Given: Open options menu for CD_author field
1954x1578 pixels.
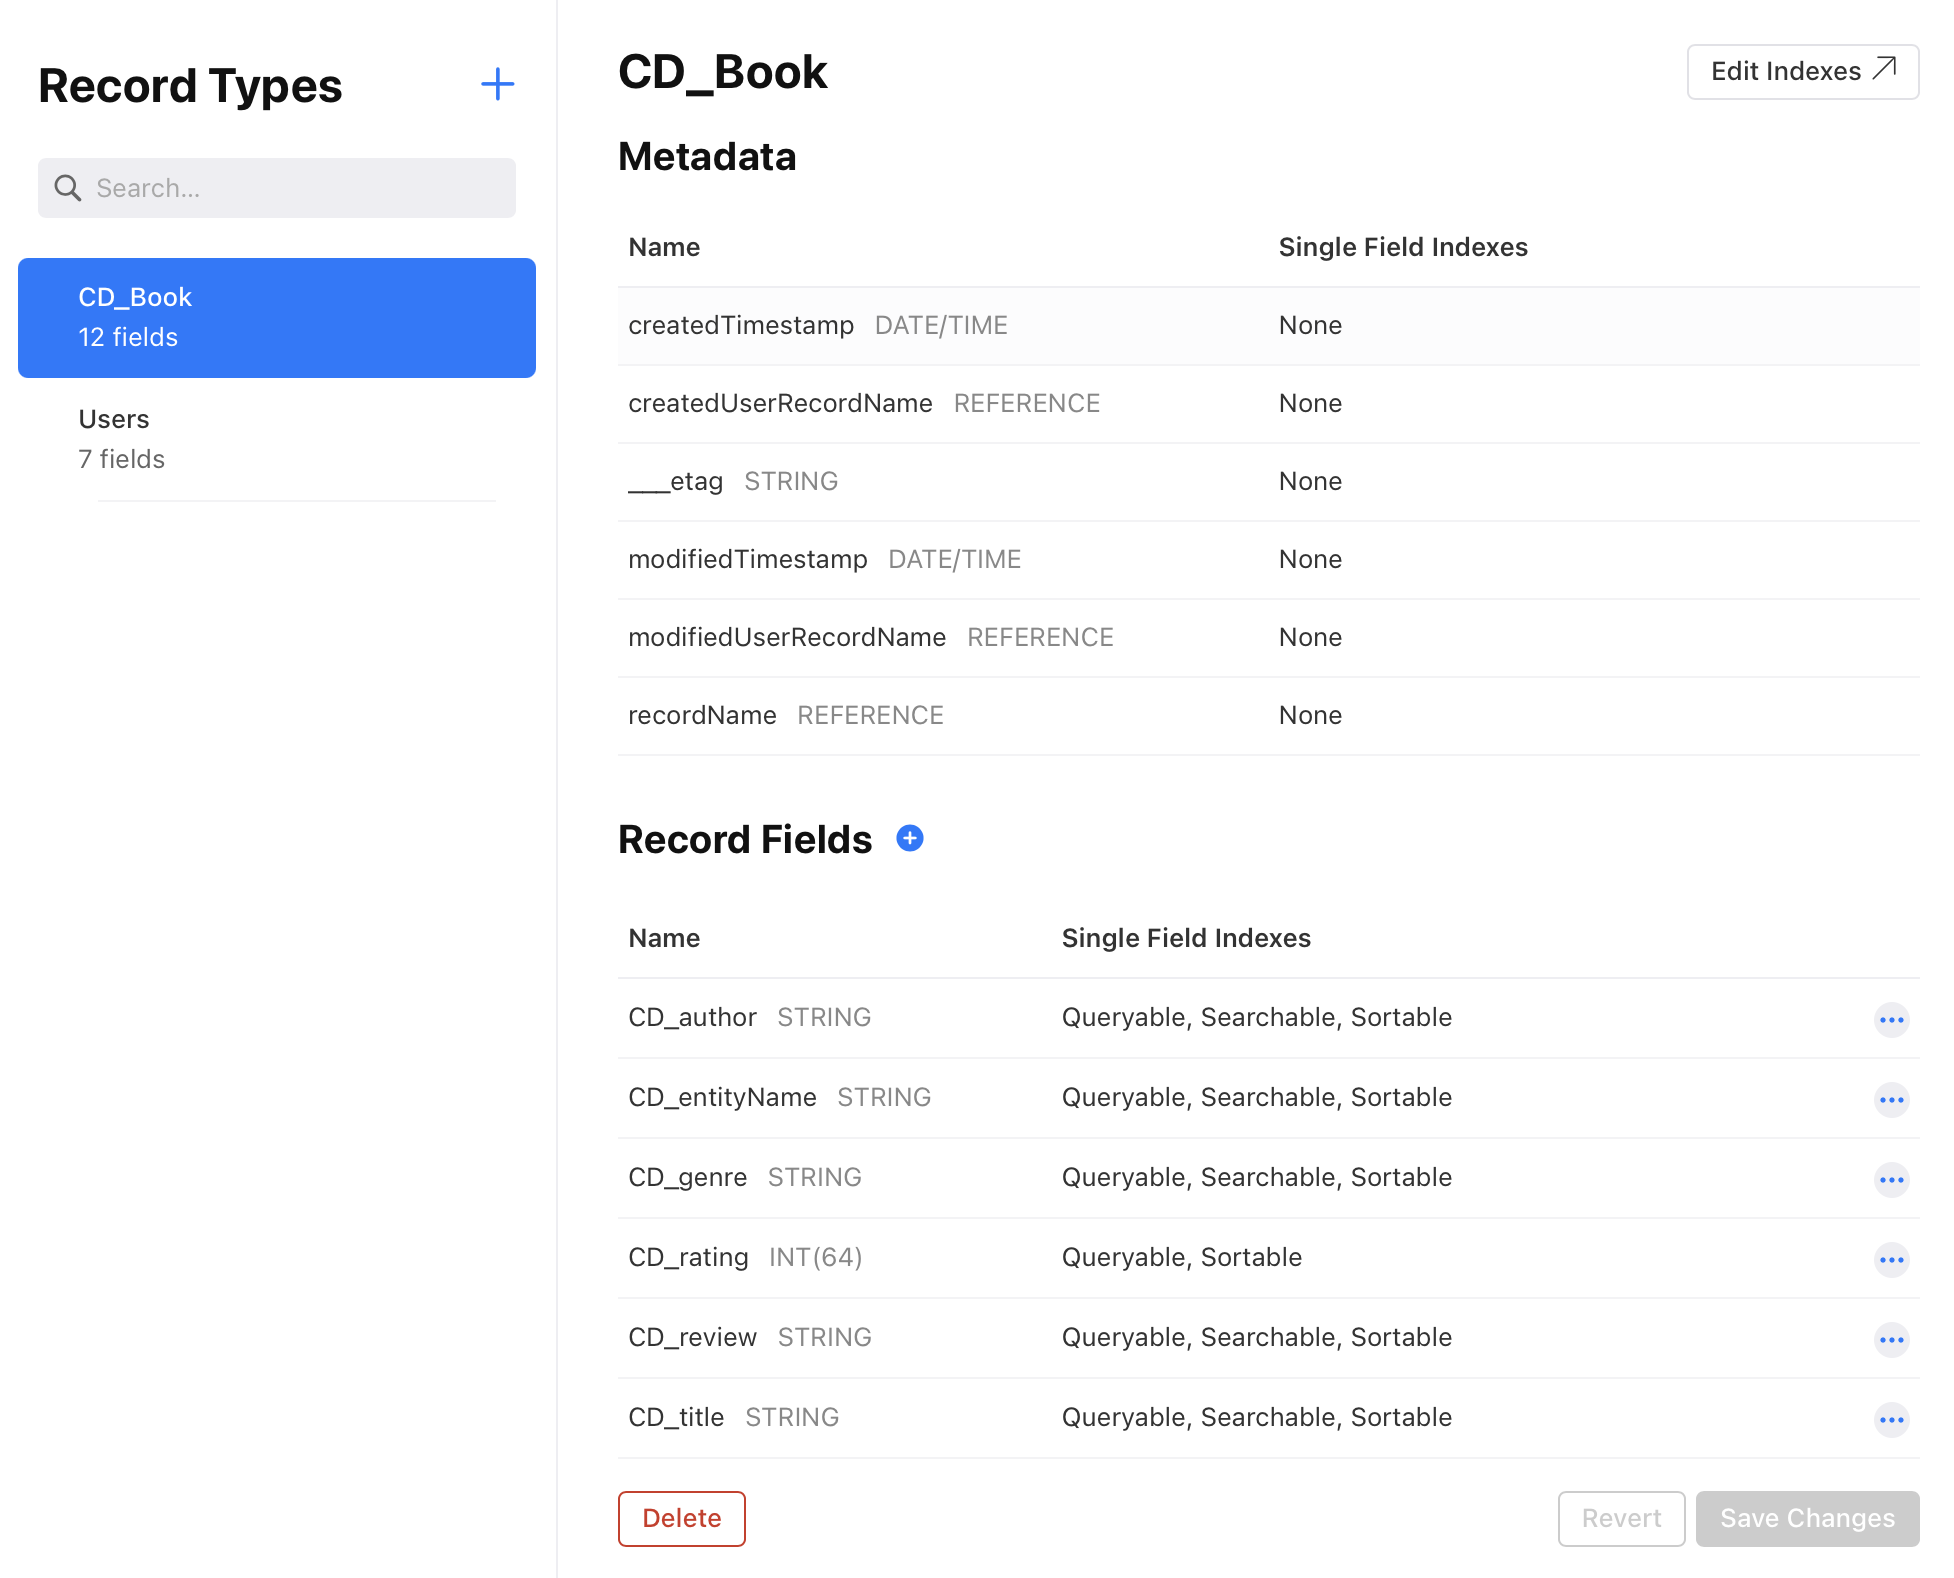Looking at the screenshot, I should (1890, 1020).
